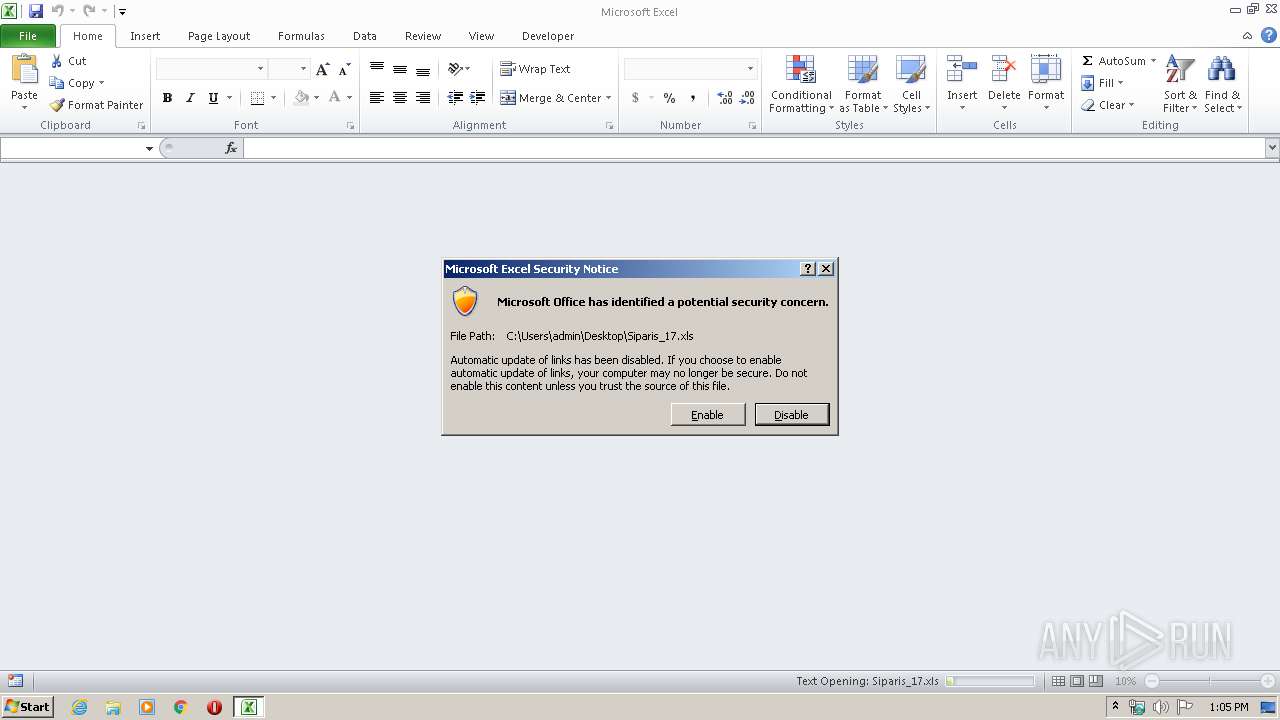Center text horizontally
1280x720 pixels.
coord(400,98)
